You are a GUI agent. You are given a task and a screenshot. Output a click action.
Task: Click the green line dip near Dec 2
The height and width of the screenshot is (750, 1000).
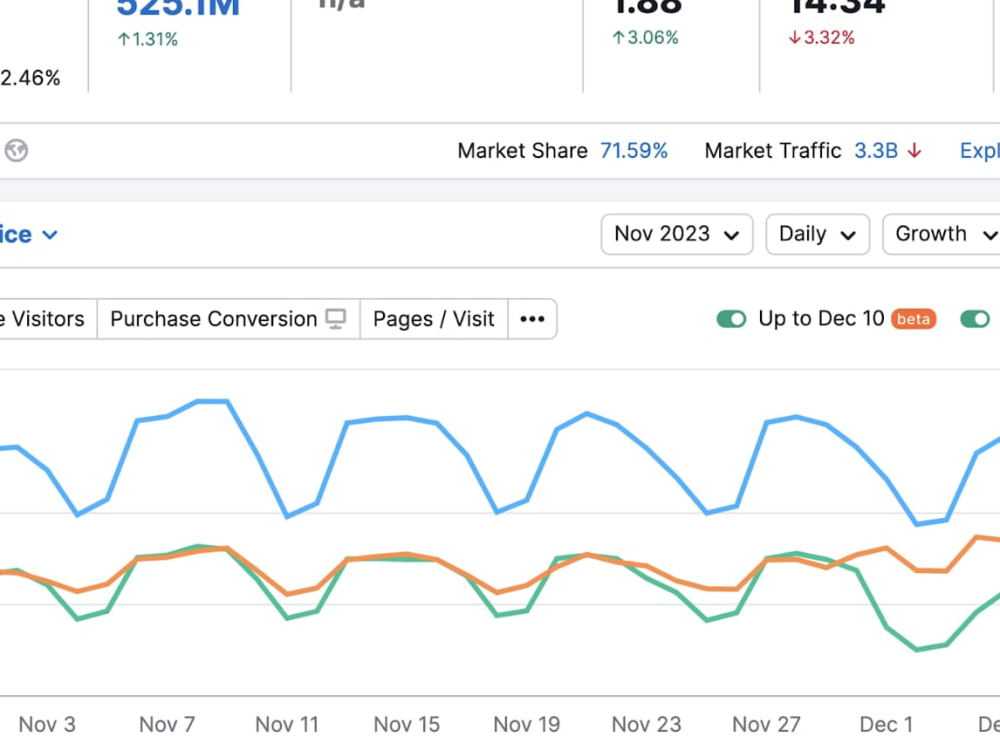click(x=917, y=650)
